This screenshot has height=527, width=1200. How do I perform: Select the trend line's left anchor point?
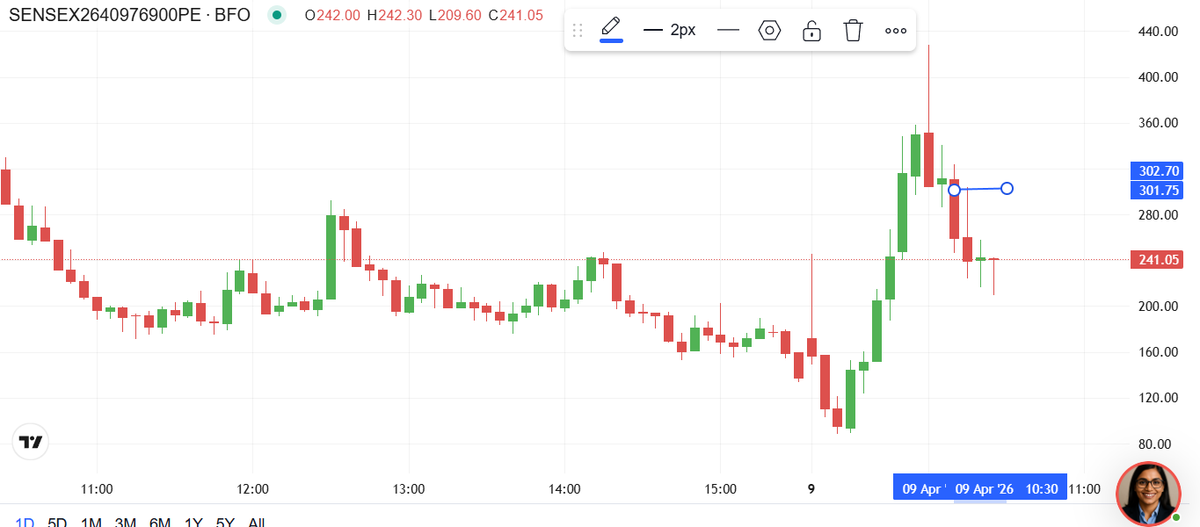click(954, 190)
